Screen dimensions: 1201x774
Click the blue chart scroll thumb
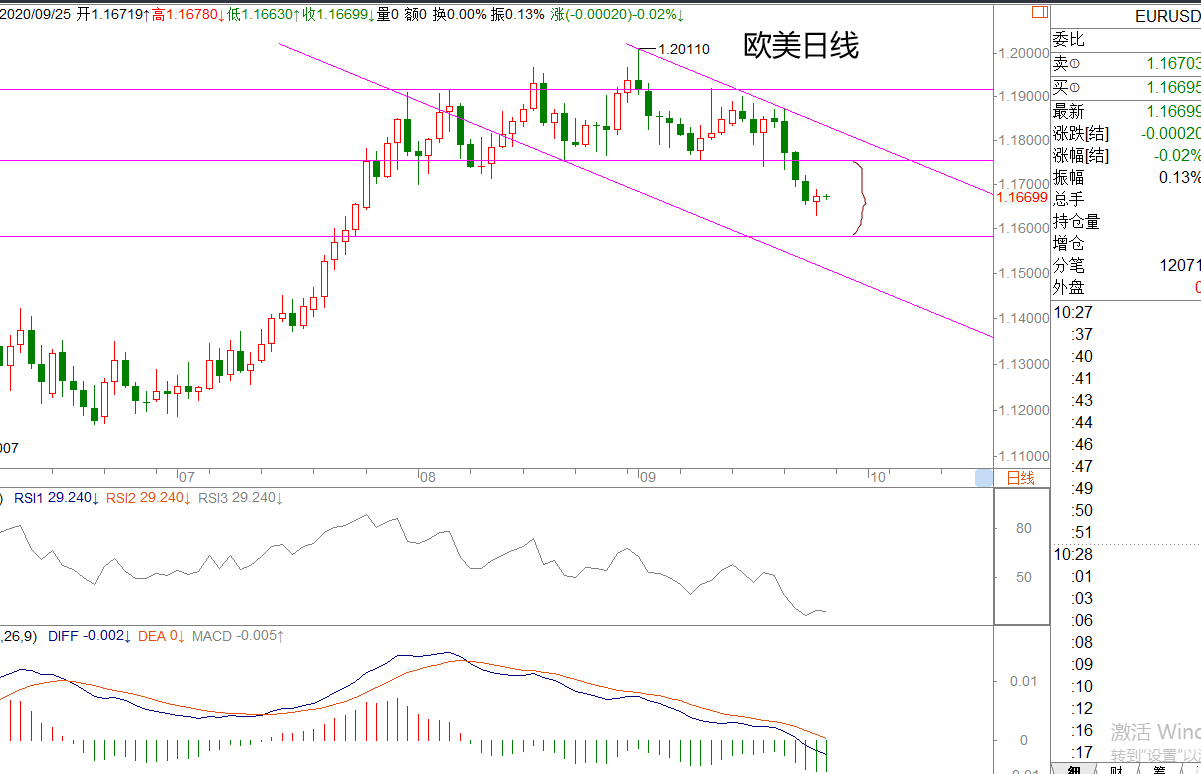(x=984, y=478)
